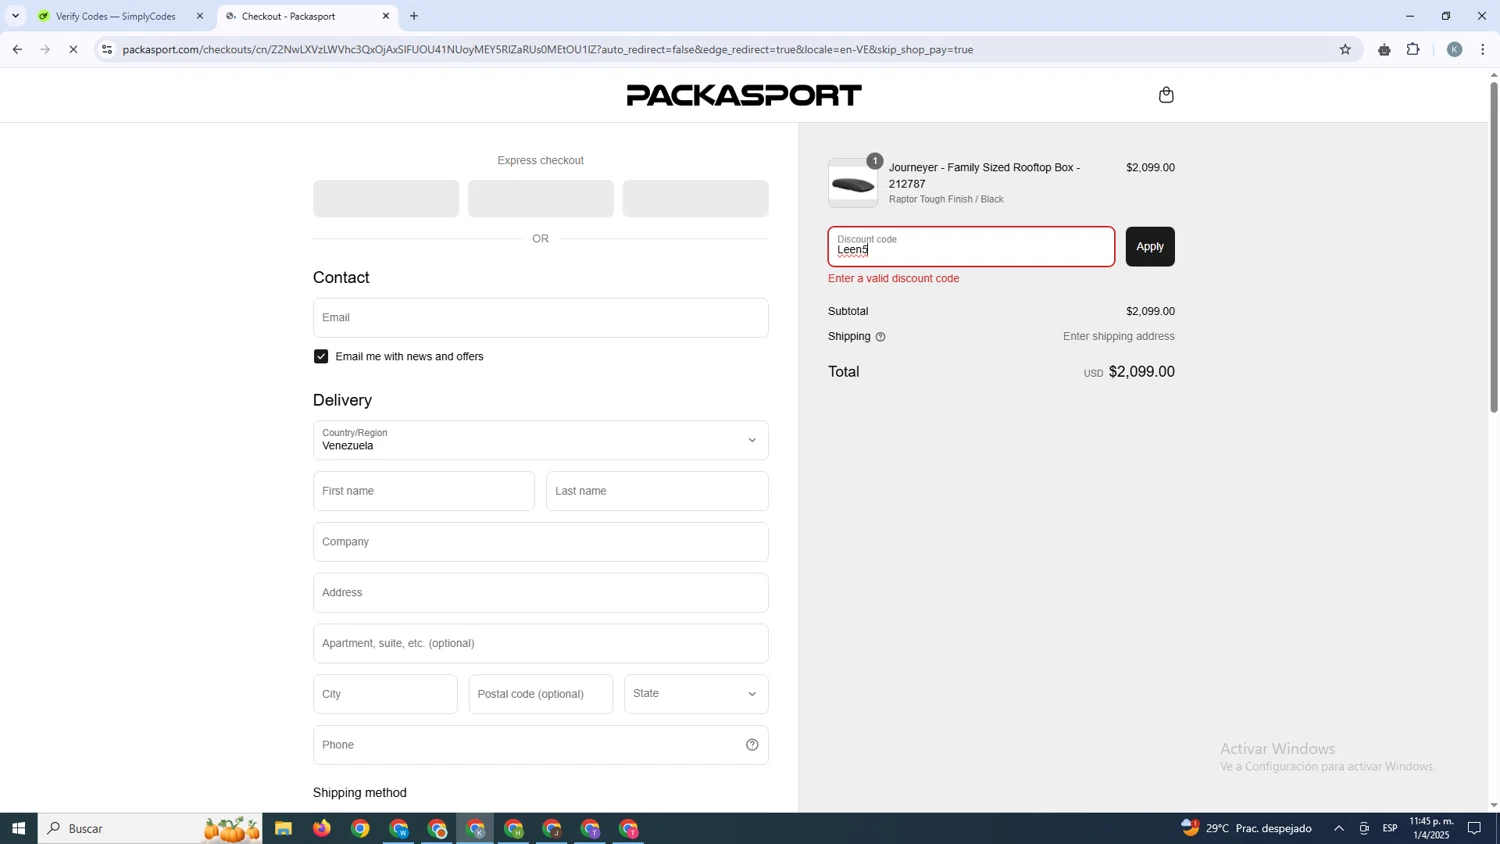This screenshot has height=844, width=1500.
Task: Open Chrome profile avatar K
Action: [x=1454, y=49]
